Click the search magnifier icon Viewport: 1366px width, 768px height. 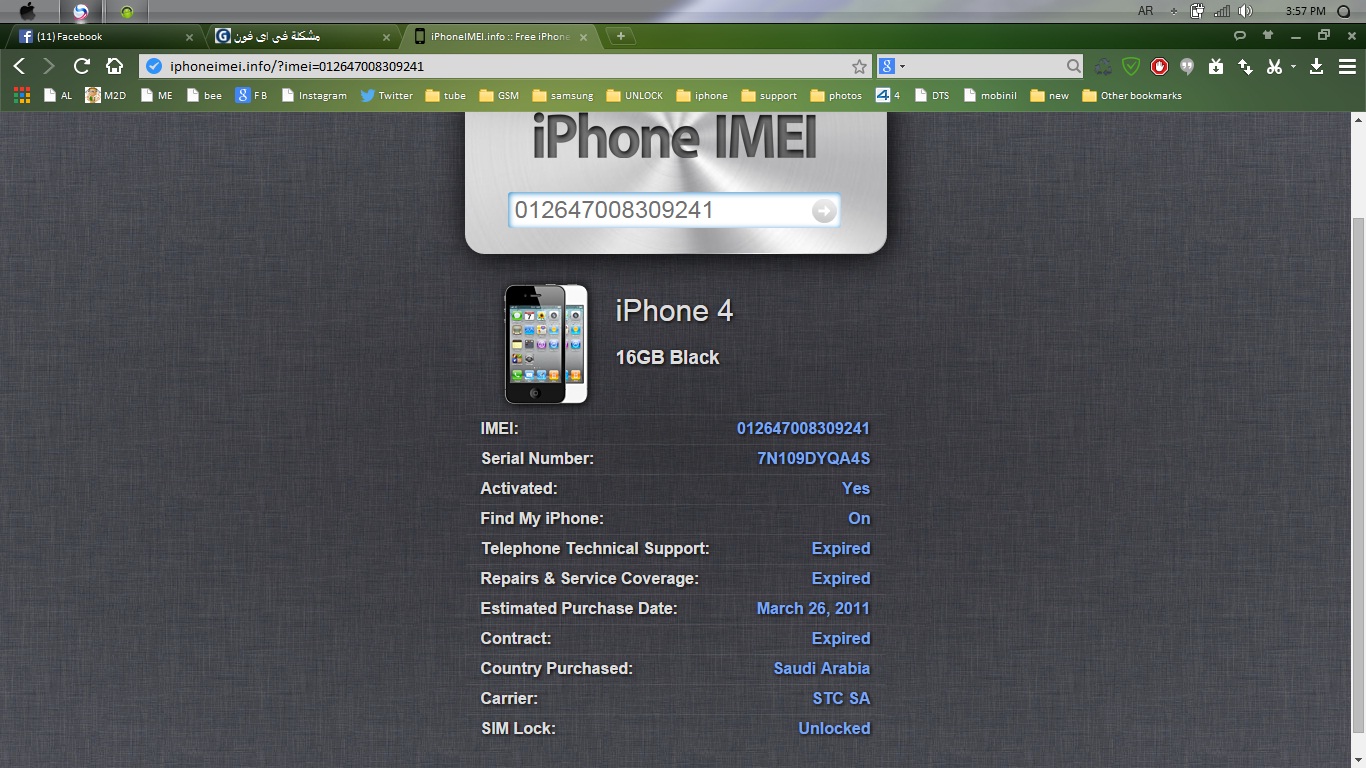coord(1073,66)
